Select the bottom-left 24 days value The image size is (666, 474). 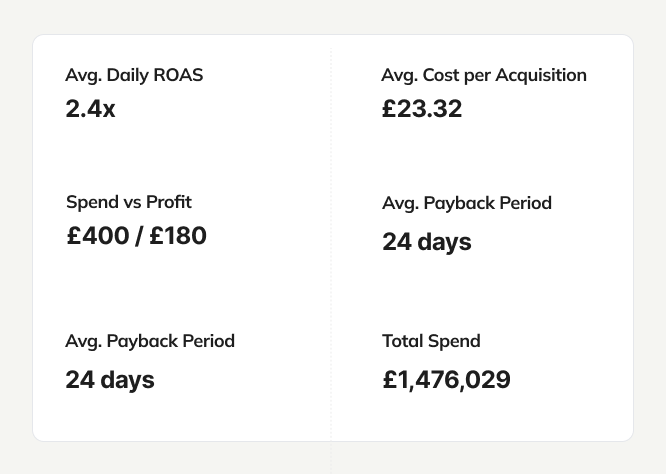[110, 380]
